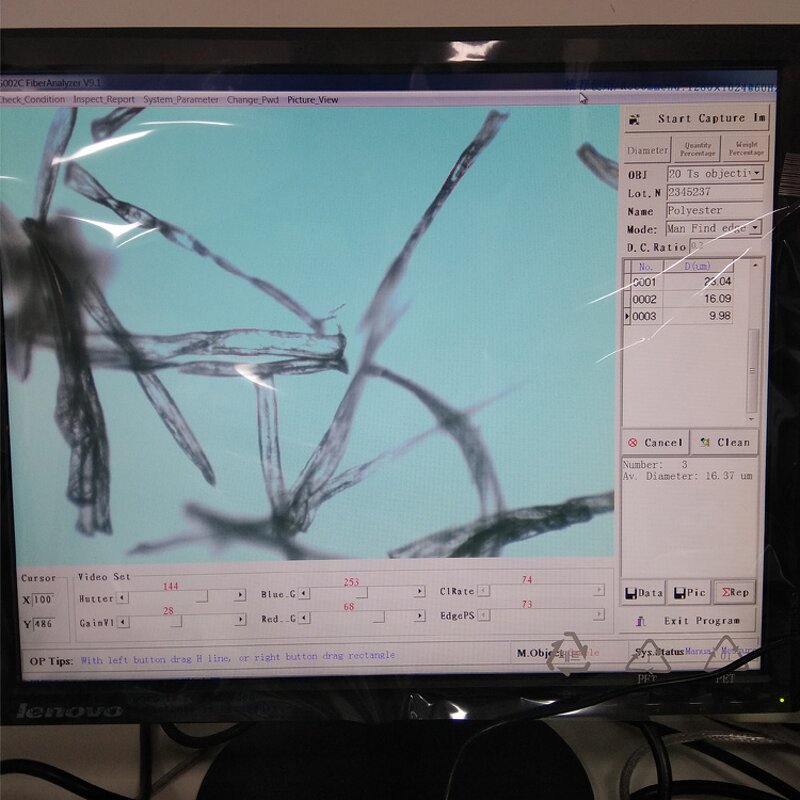Click the Blue_G slider thumb
This screenshot has height=800, width=800.
pyautogui.click(x=362, y=594)
